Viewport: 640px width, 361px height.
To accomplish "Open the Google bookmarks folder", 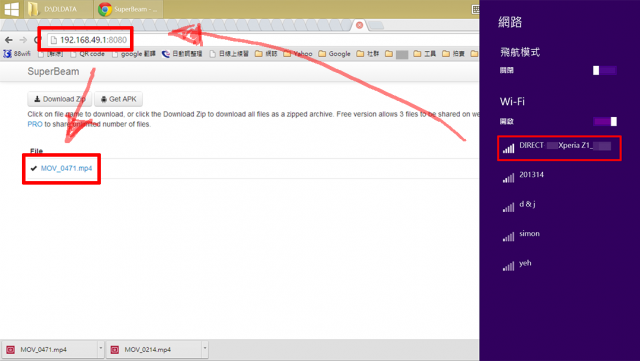I will point(334,54).
